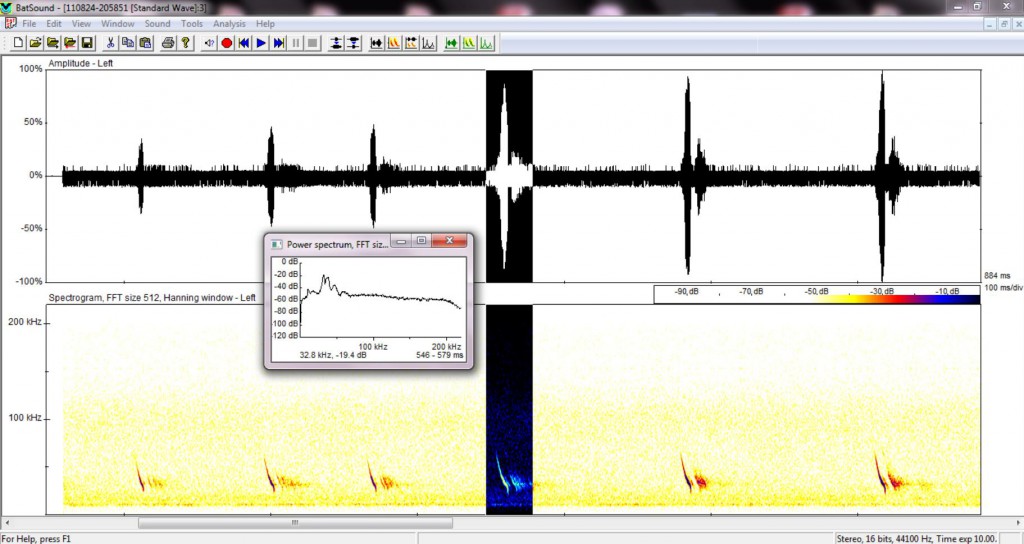Click the BatSound document icon left of File
Viewport: 1024px width, 544px height.
click(x=10, y=24)
